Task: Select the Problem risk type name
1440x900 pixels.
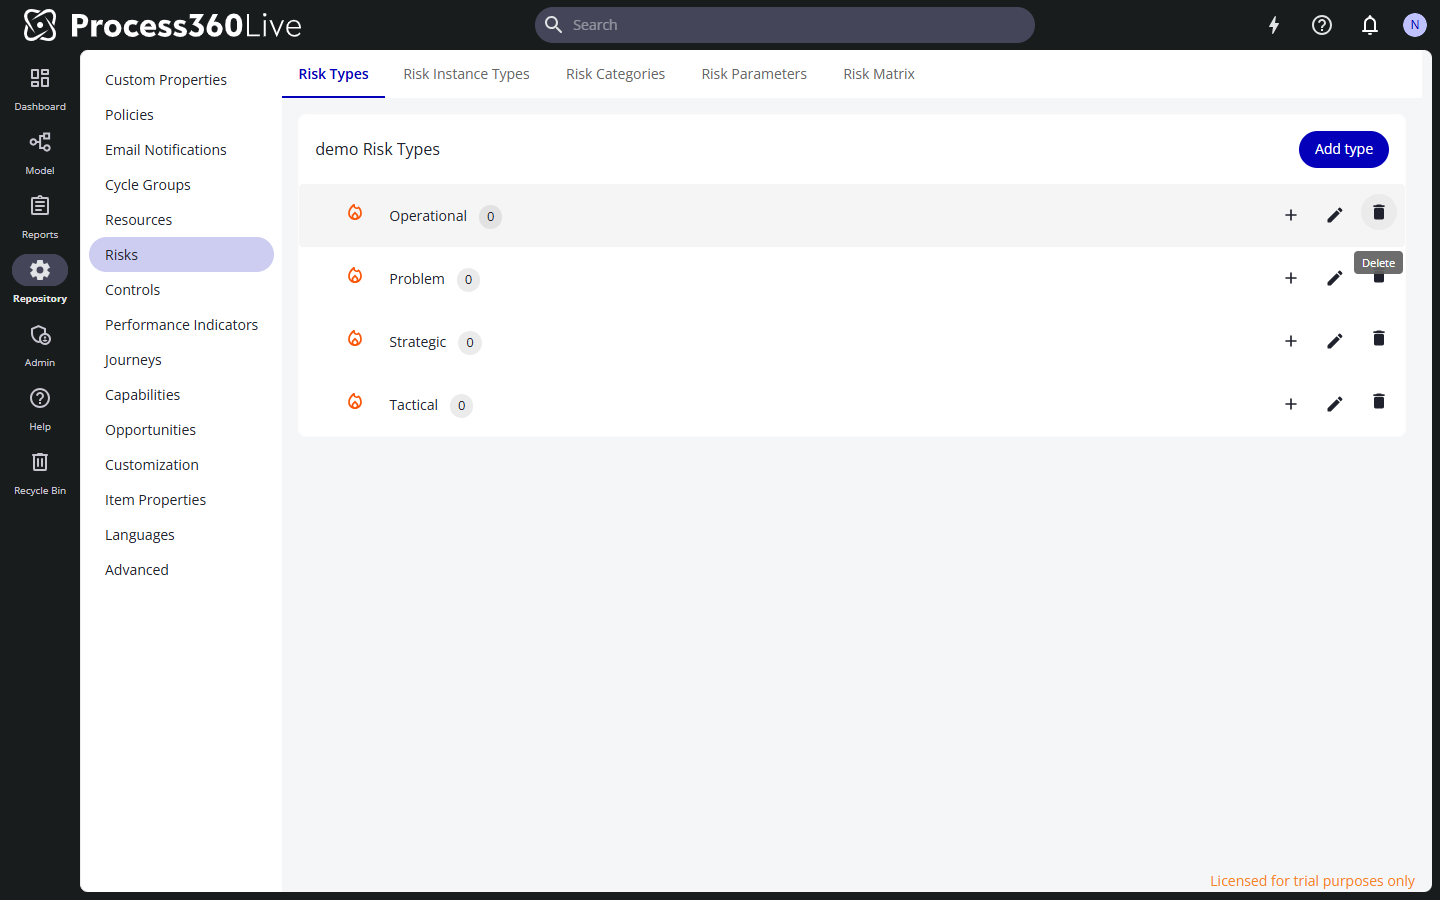Action: [417, 279]
